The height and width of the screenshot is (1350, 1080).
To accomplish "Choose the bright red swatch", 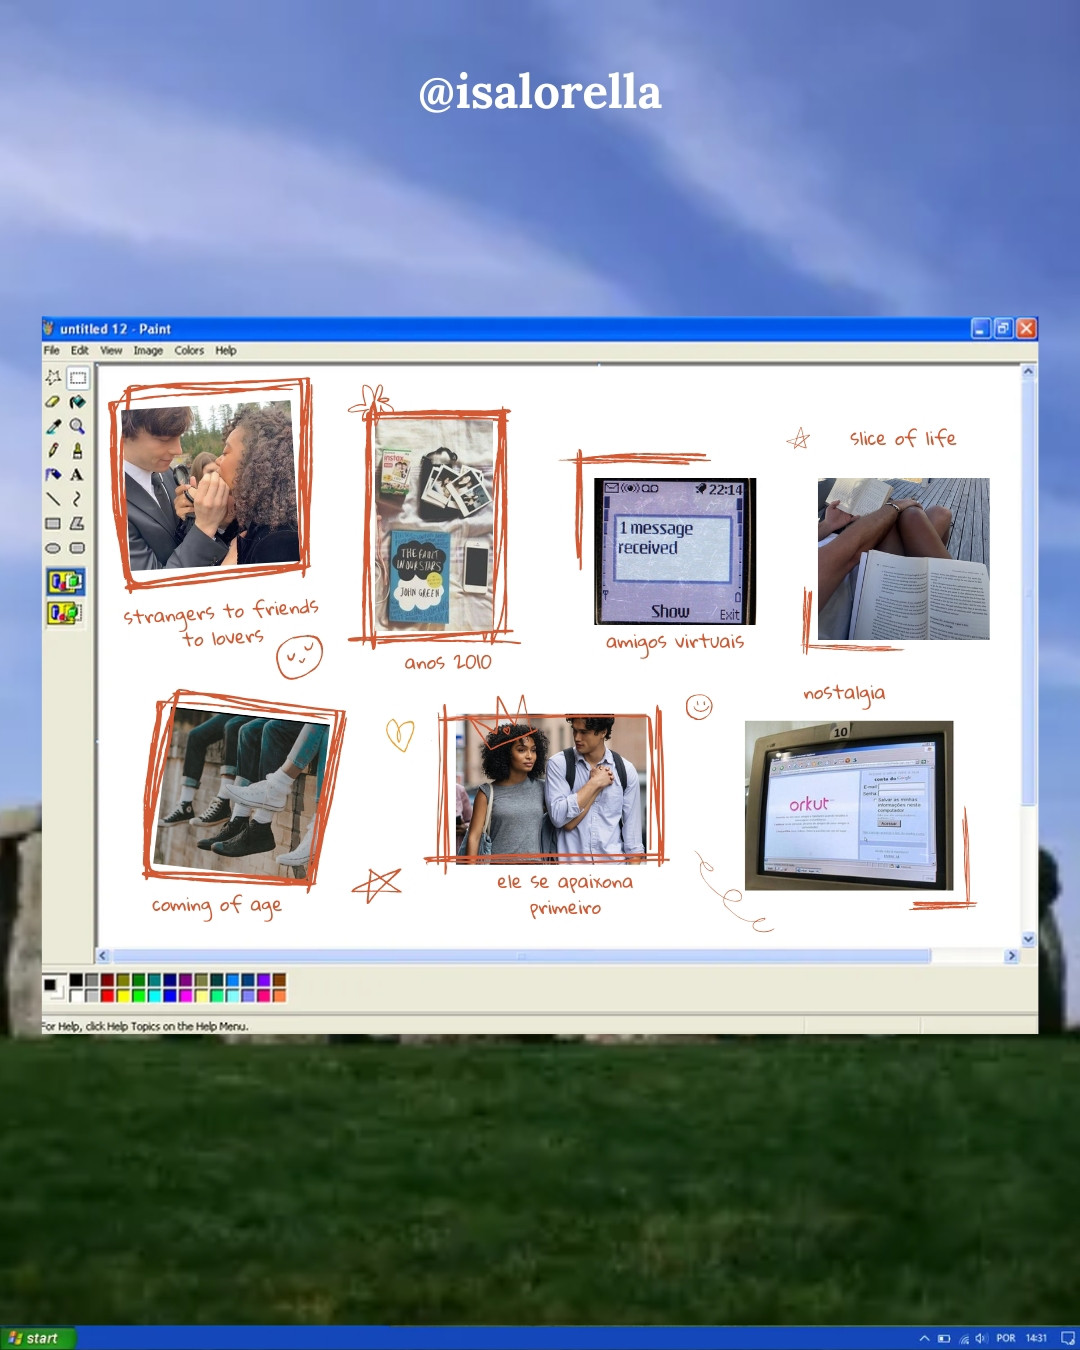I will click(x=107, y=996).
